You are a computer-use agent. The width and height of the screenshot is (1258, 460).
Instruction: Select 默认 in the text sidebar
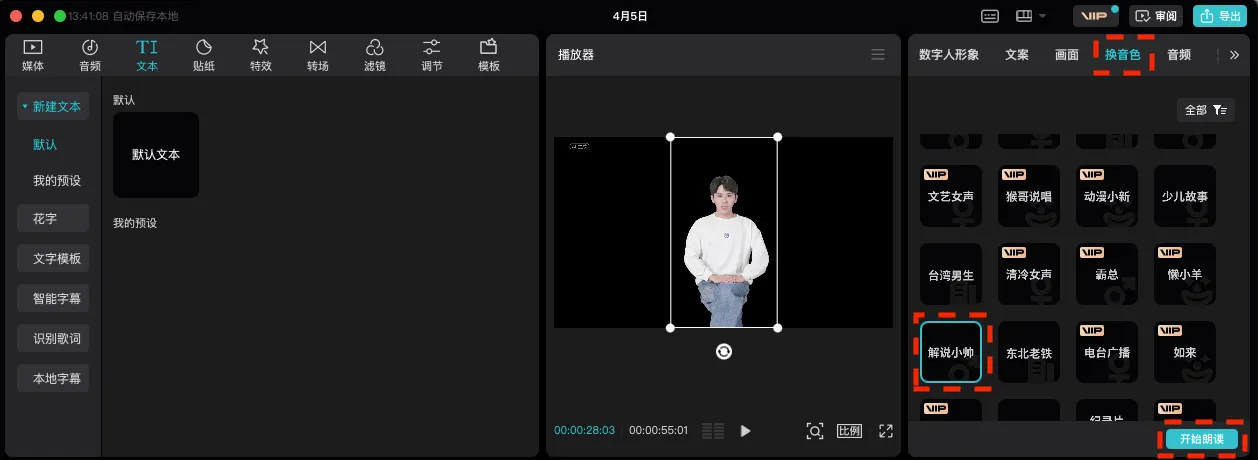click(x=45, y=144)
